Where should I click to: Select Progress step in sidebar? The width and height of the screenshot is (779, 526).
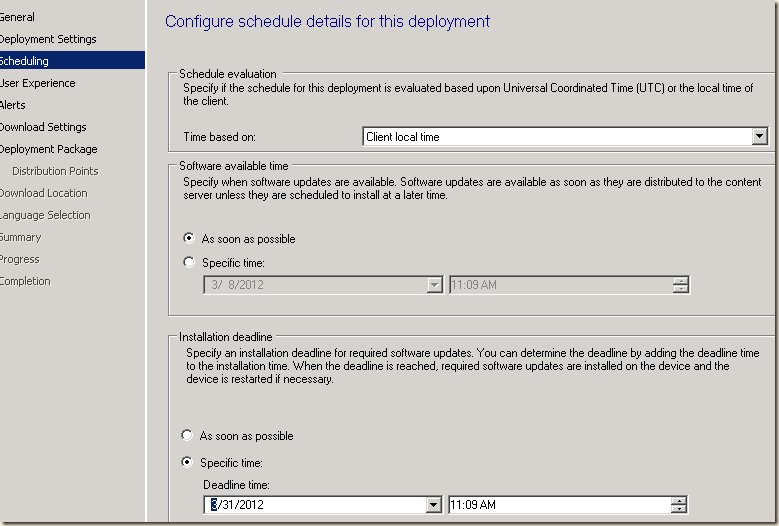[x=20, y=259]
